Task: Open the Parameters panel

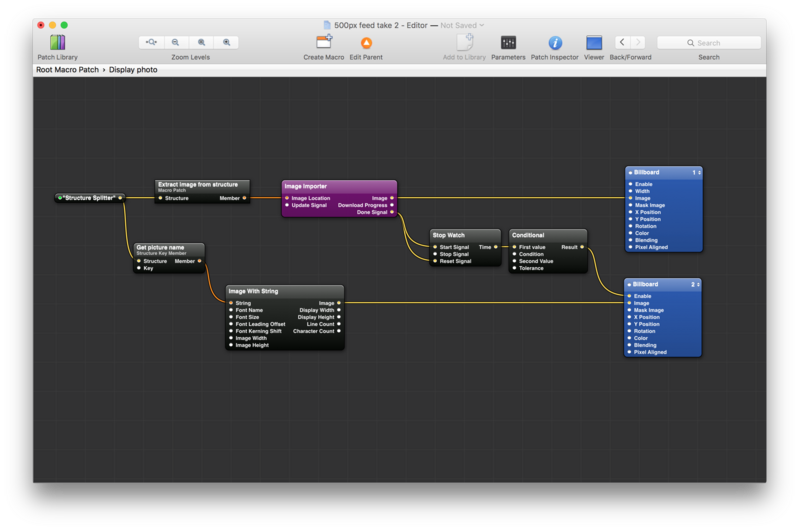Action: click(x=508, y=42)
